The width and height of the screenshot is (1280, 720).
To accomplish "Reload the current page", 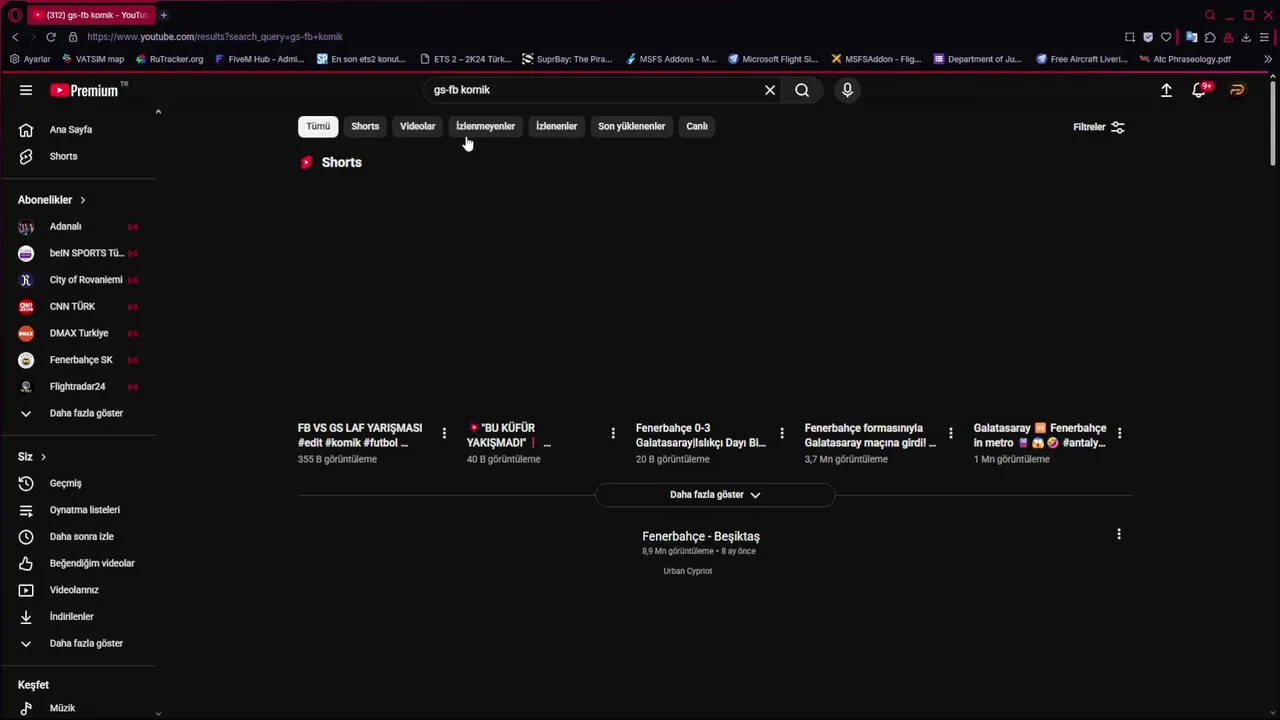I will click(x=51, y=37).
